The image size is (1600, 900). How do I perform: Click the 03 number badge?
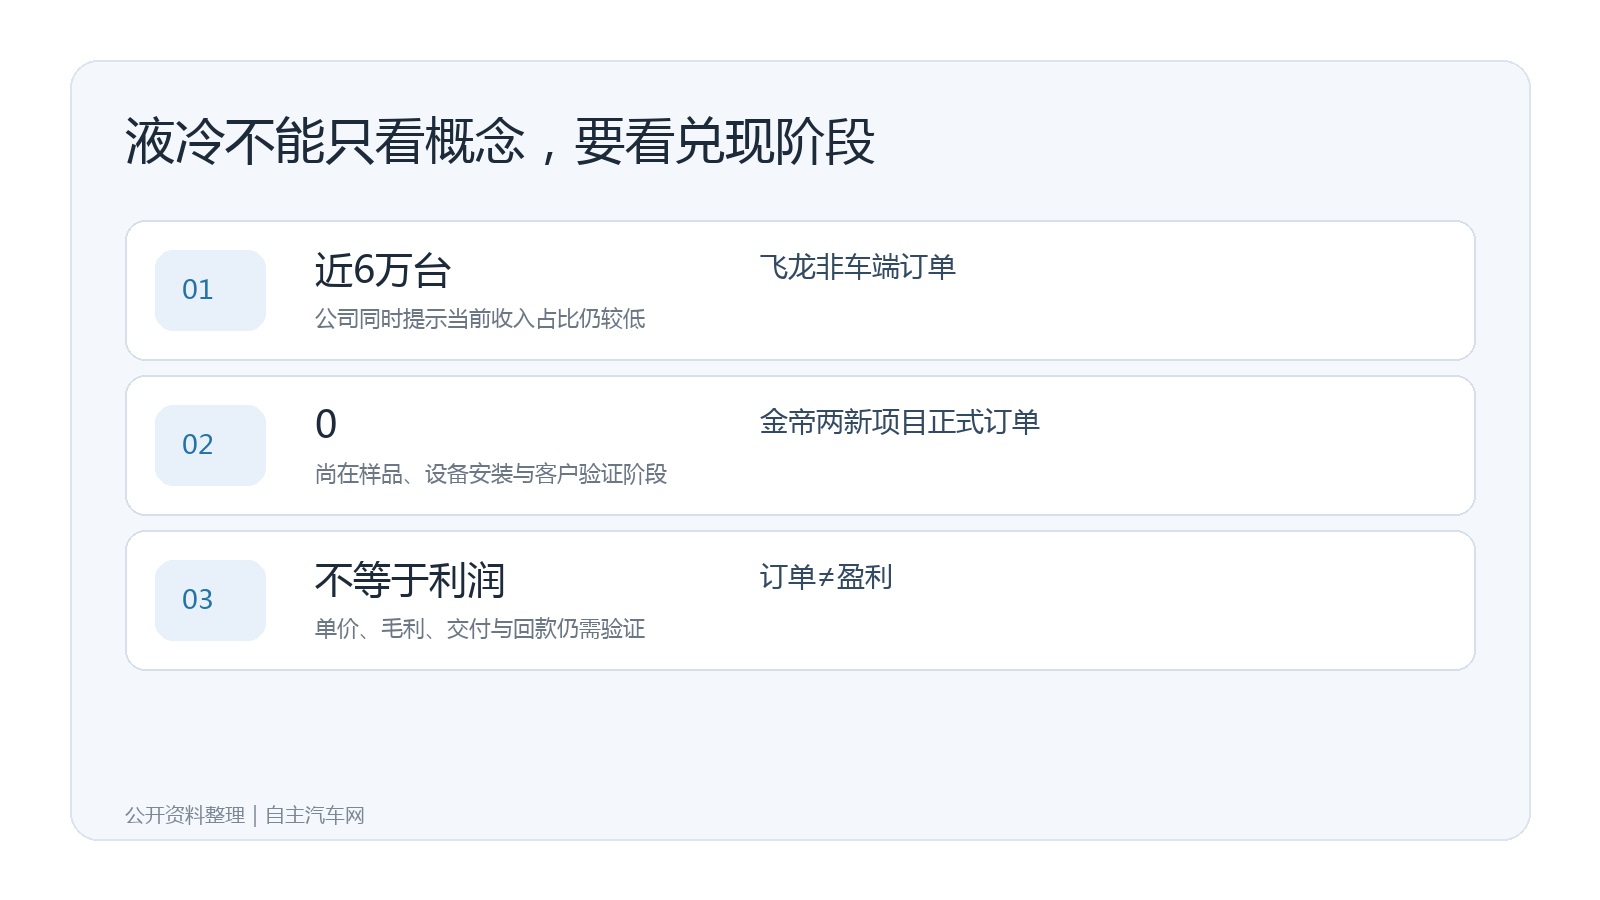210,600
